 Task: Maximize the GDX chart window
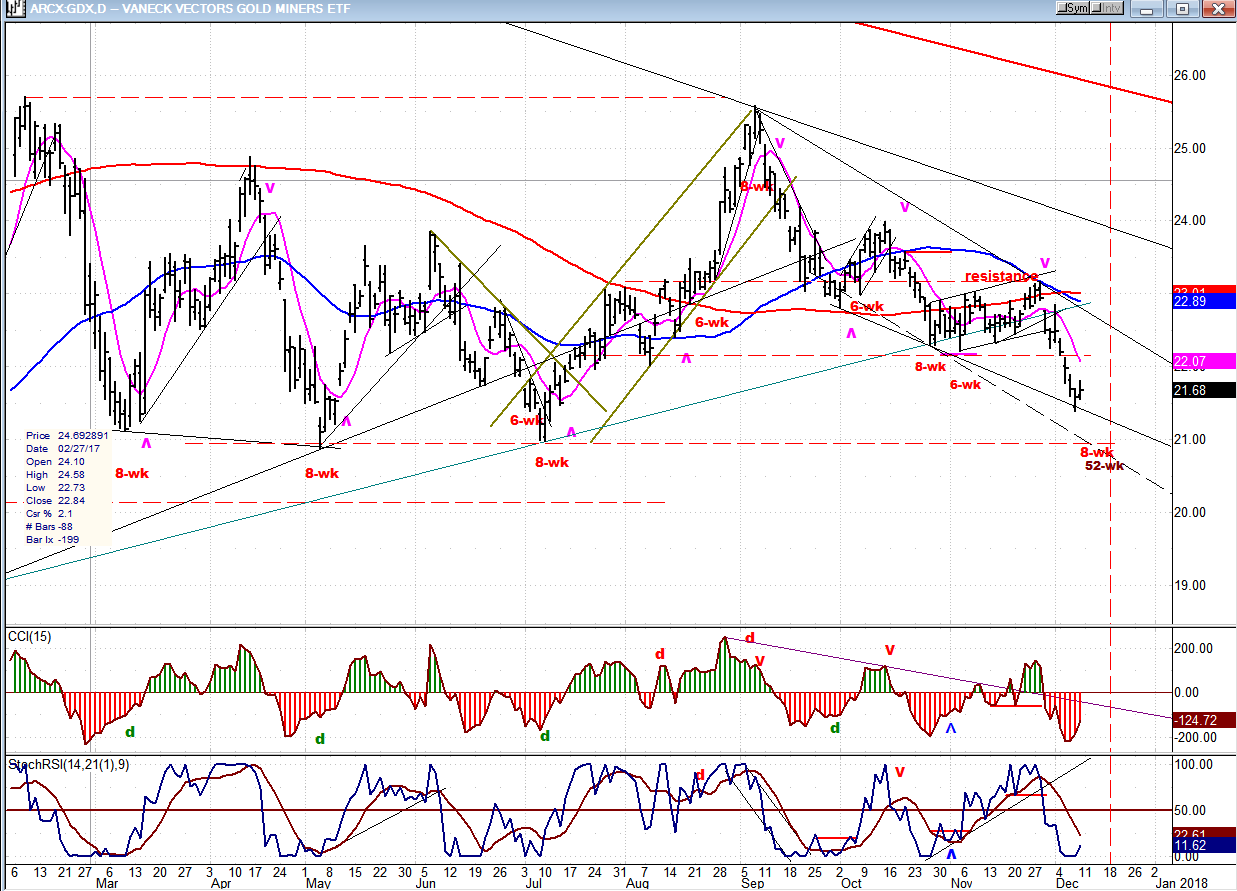coord(1183,9)
